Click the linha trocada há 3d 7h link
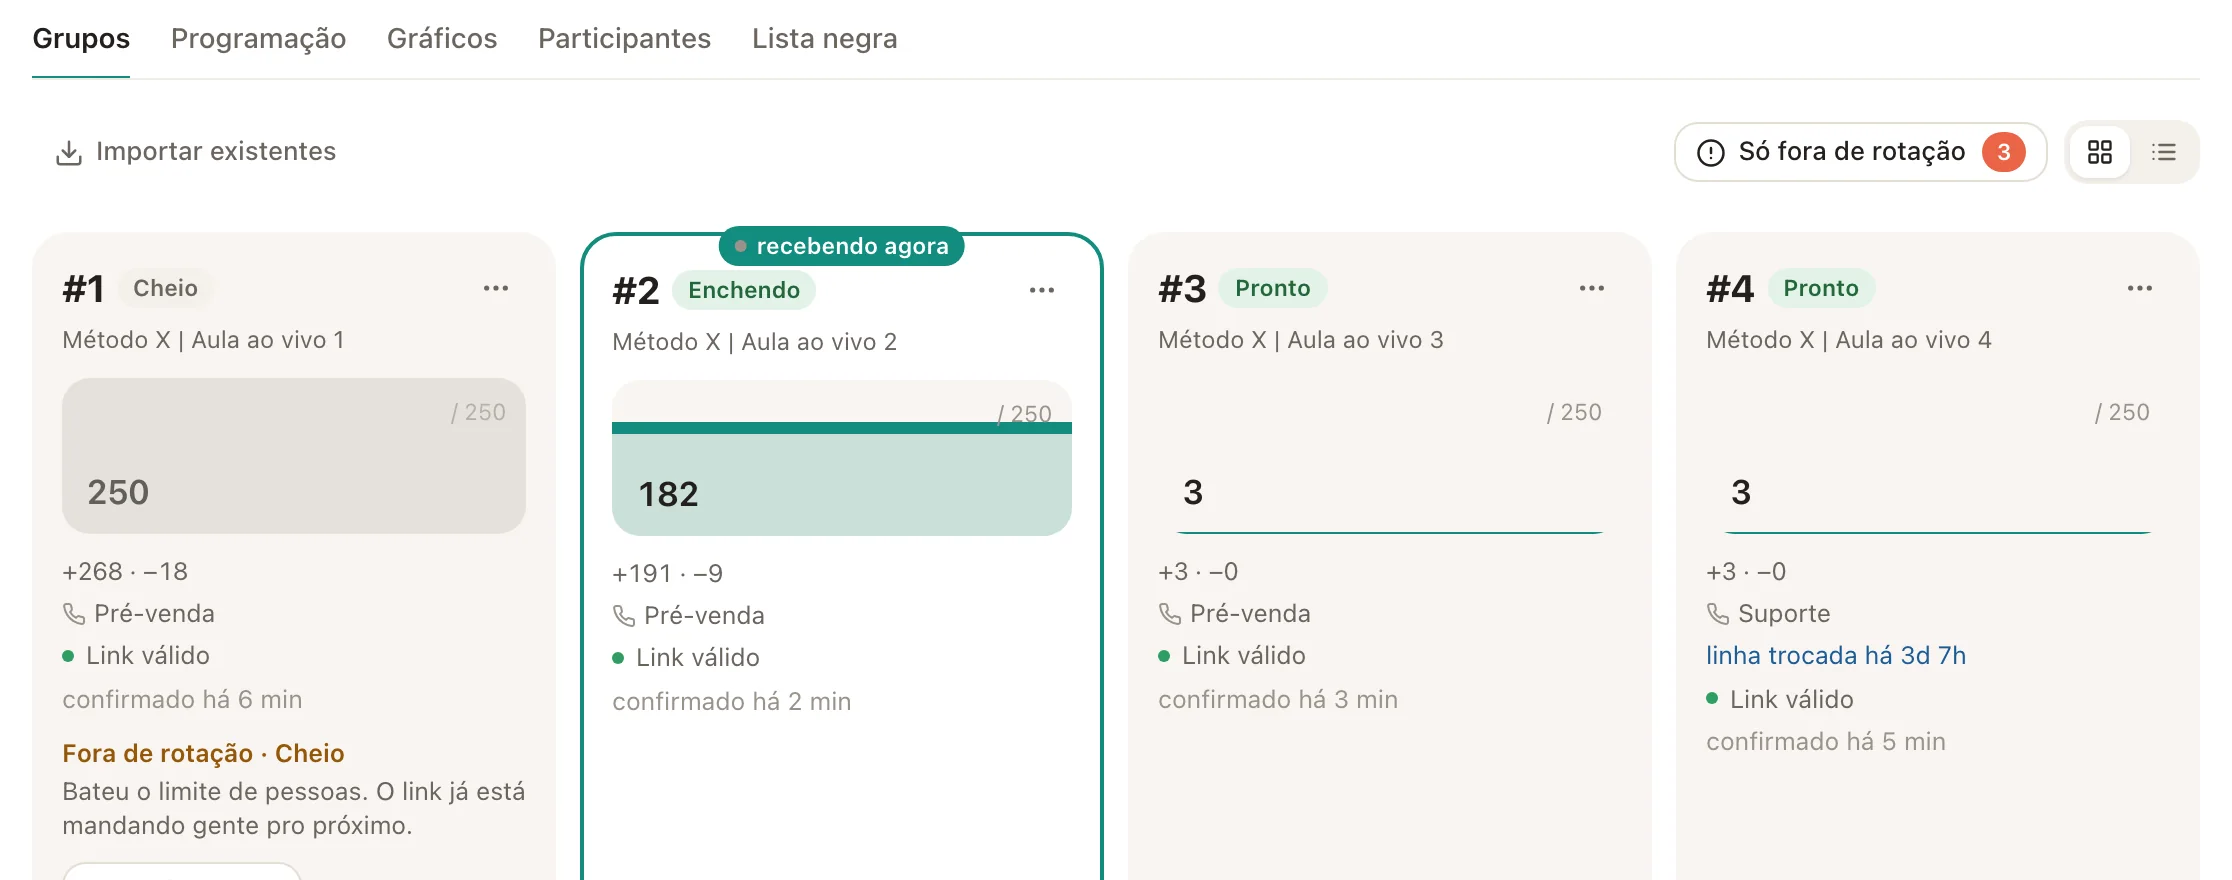This screenshot has height=880, width=2232. [1836, 656]
